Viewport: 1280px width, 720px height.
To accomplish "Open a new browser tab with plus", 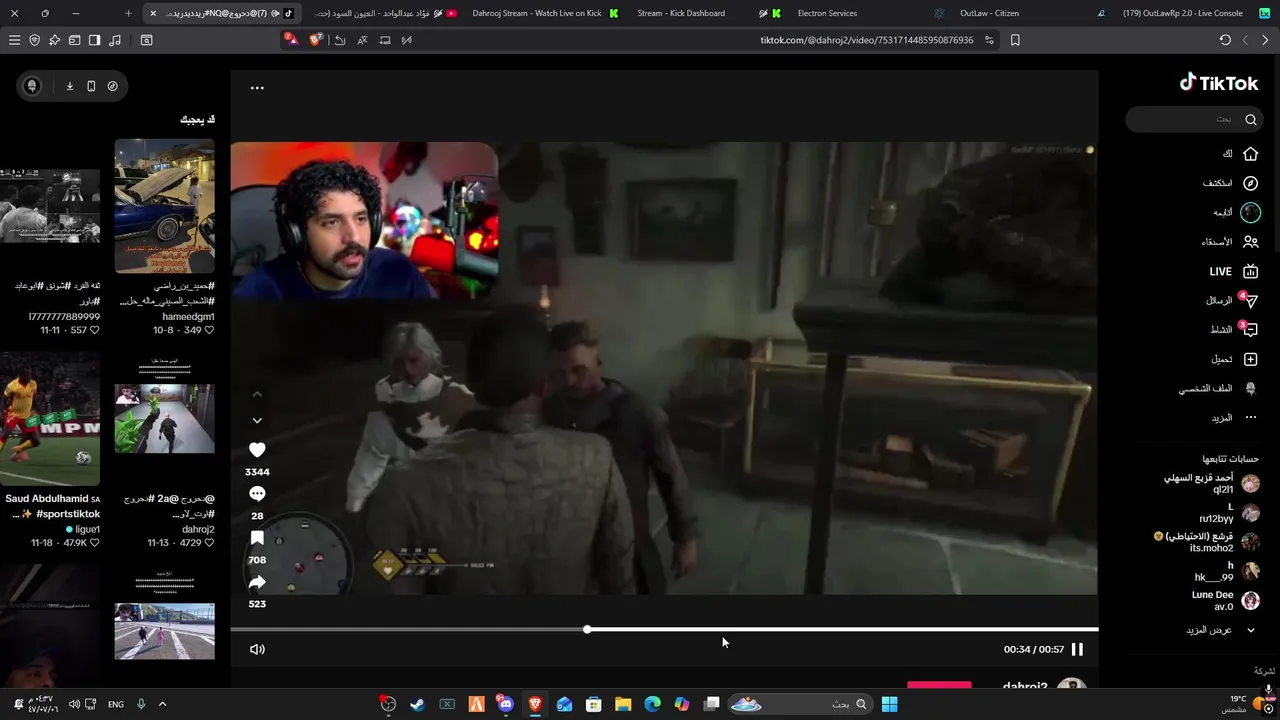I will [128, 13].
